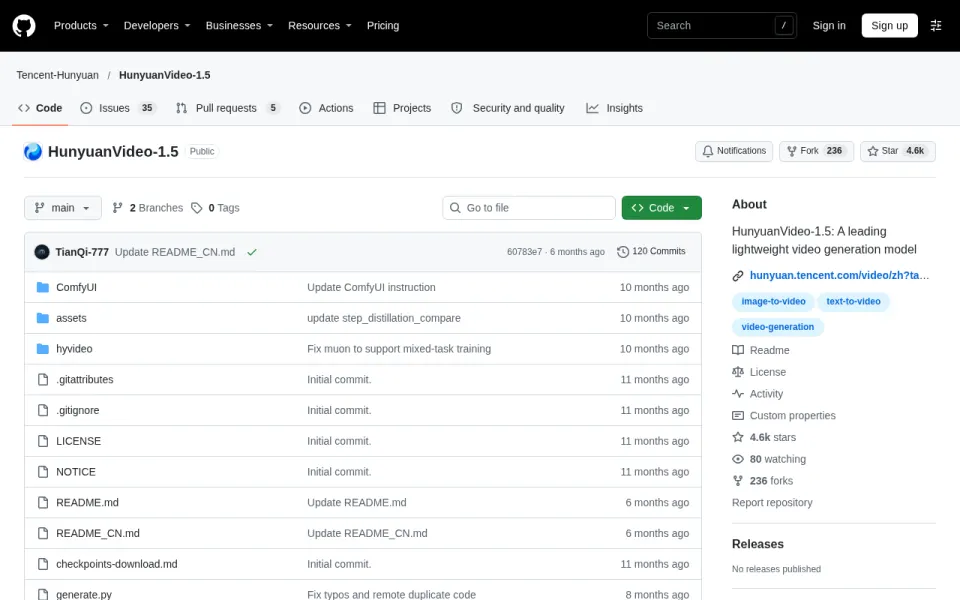Open the GitHub home logo
The height and width of the screenshot is (600, 960).
(24, 26)
